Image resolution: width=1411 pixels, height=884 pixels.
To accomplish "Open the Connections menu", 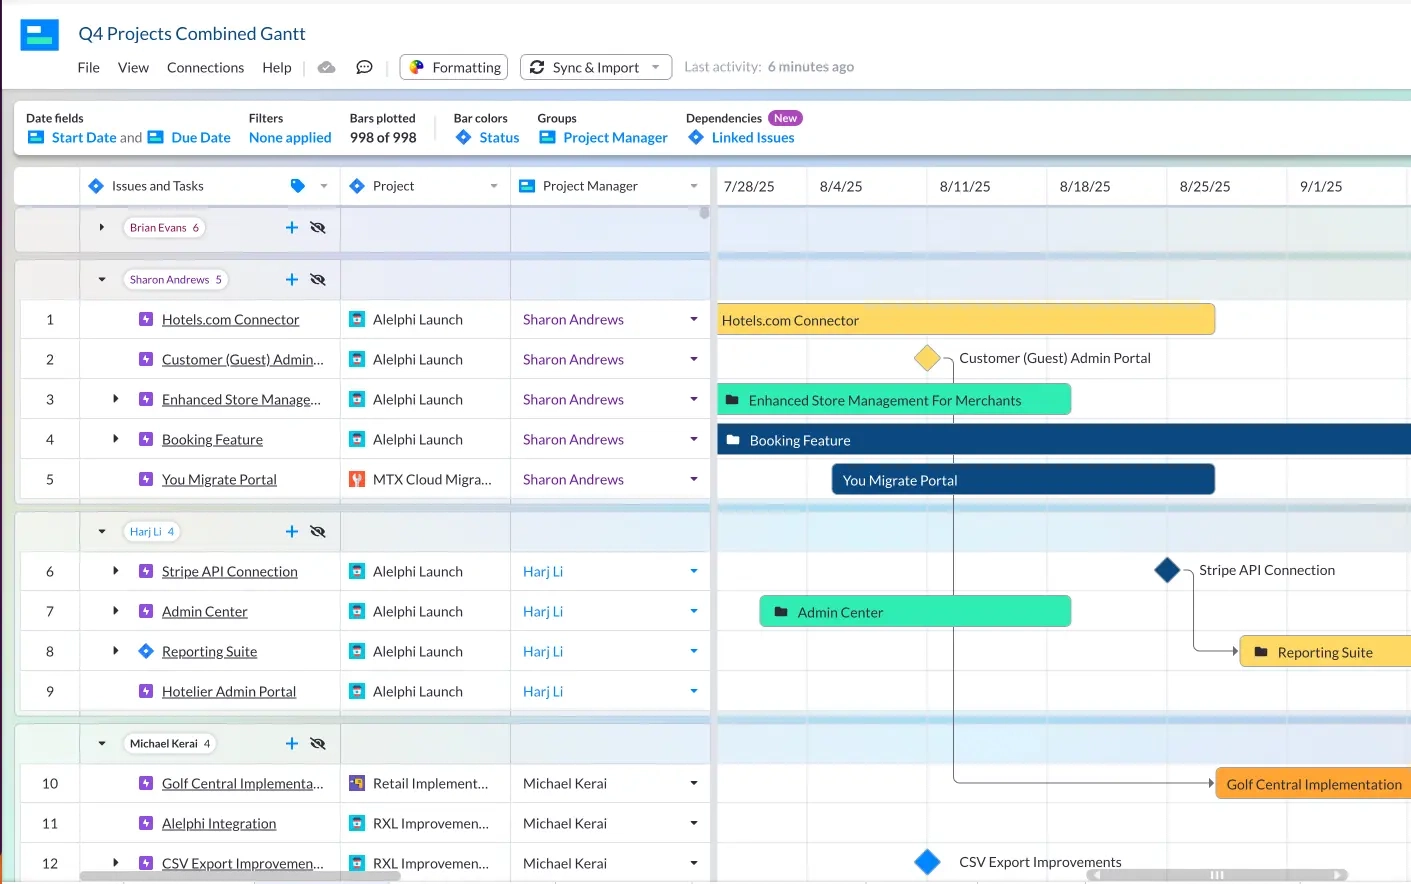I will click(x=205, y=67).
